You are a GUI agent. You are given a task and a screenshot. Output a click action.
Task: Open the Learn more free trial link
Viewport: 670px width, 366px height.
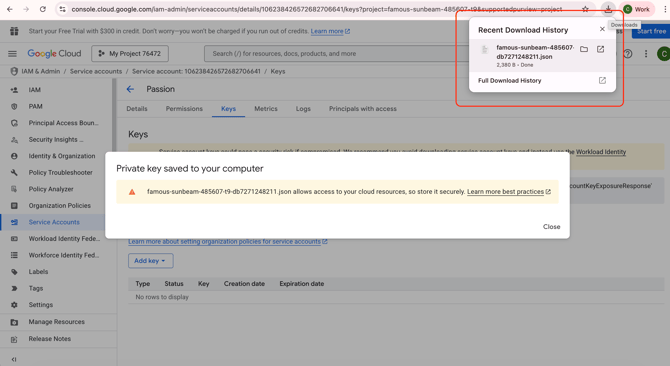330,31
